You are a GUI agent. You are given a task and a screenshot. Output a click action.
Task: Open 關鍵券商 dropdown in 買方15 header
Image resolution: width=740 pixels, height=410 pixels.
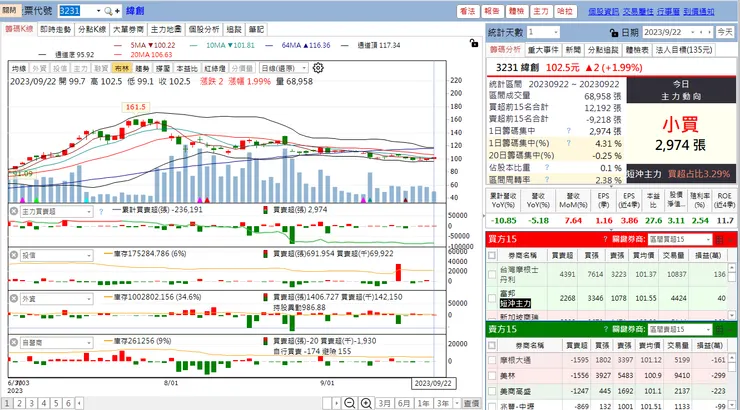(707, 239)
